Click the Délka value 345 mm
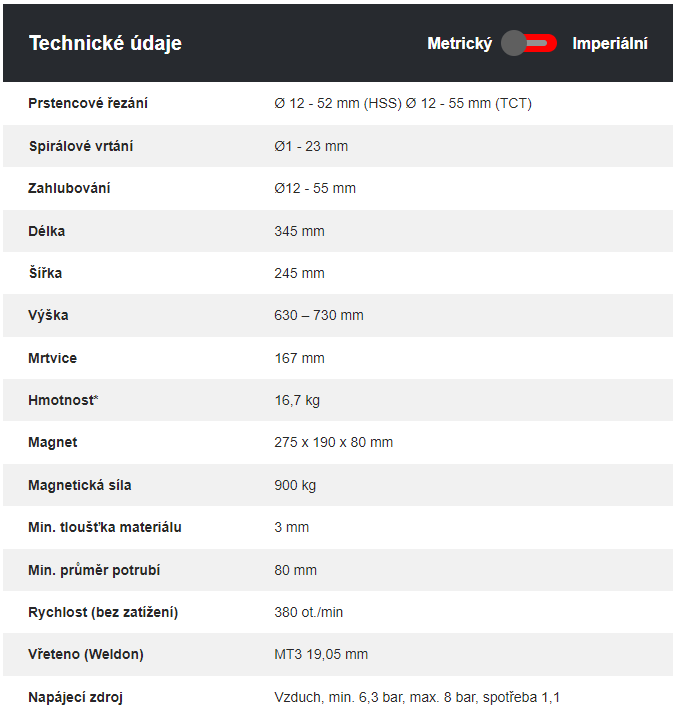 (x=299, y=231)
